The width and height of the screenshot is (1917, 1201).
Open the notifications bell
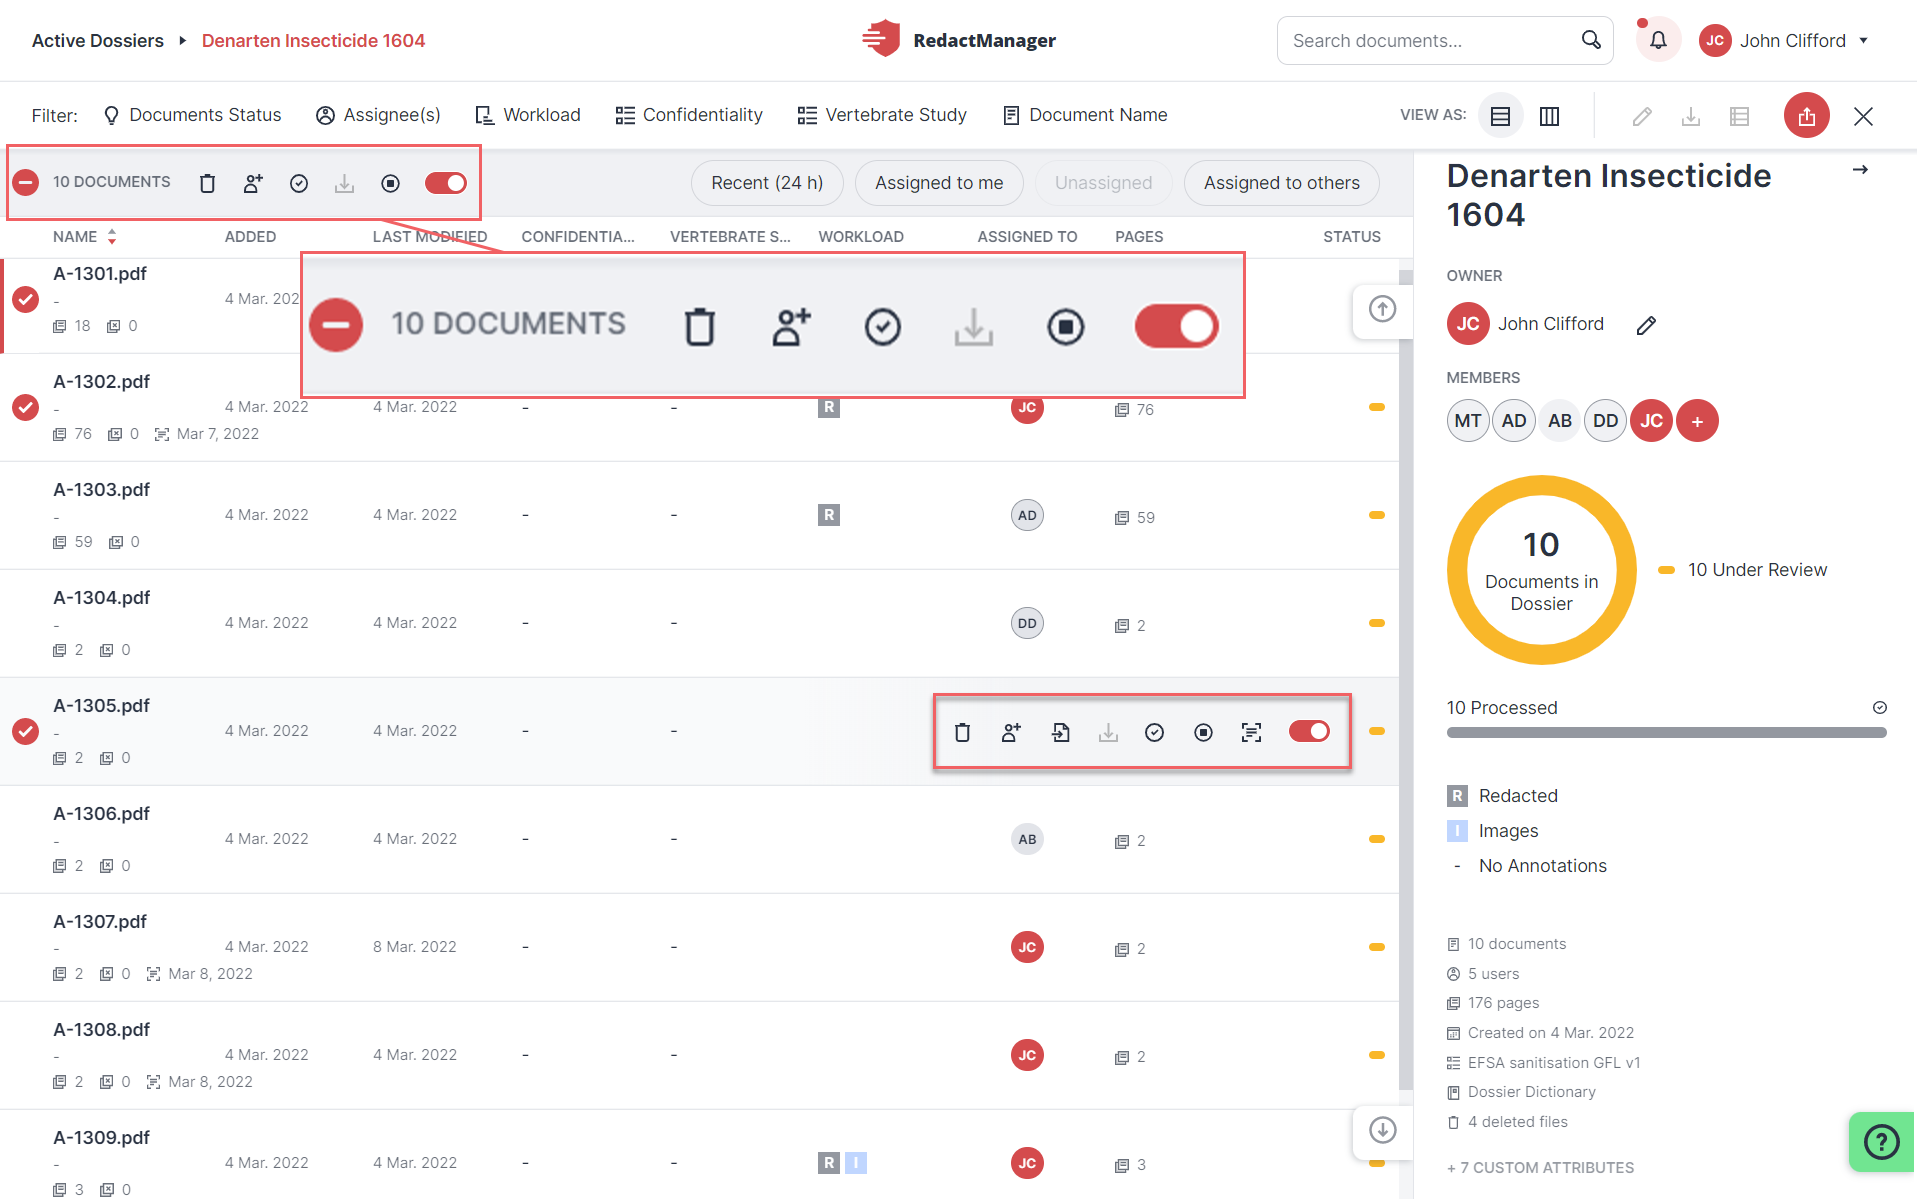(x=1658, y=41)
